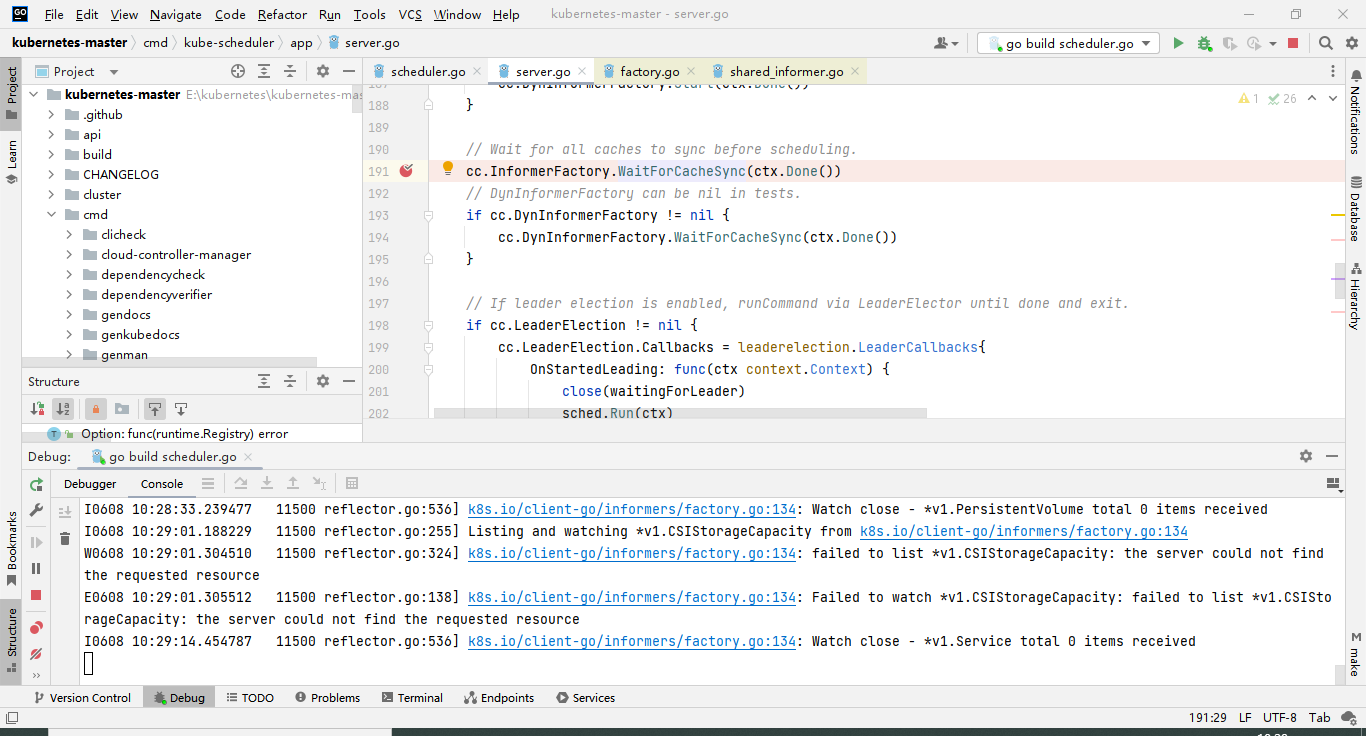Open Debug panel gear settings

[1305, 456]
